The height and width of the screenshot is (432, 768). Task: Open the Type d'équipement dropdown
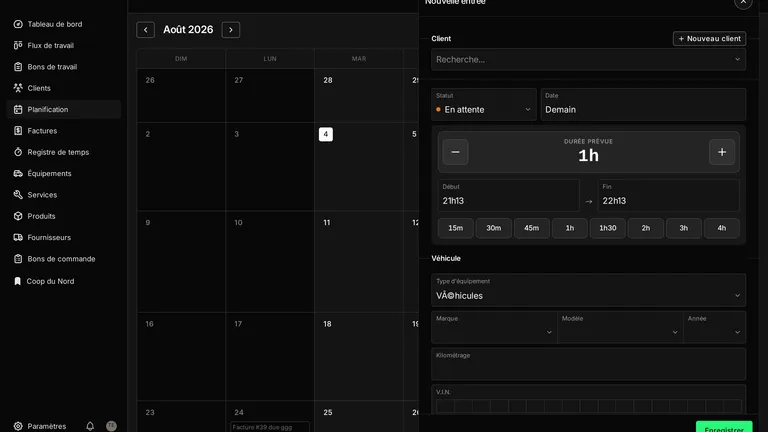pyautogui.click(x=588, y=290)
